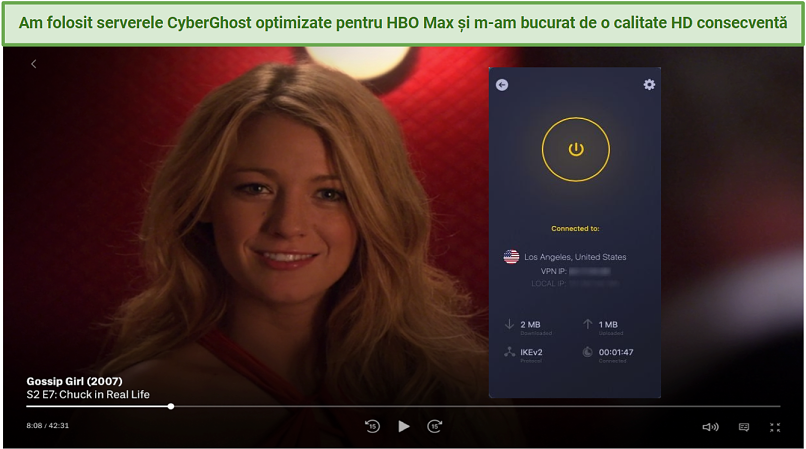
Task: Mute the video volume
Action: point(710,427)
